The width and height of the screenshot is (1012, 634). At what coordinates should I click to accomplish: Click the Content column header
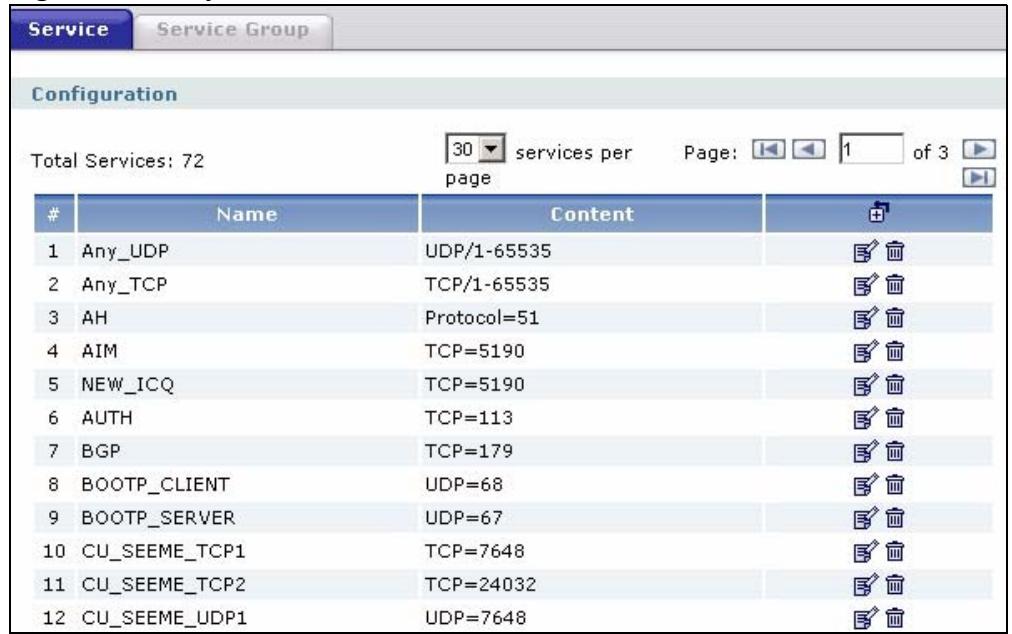pos(592,214)
